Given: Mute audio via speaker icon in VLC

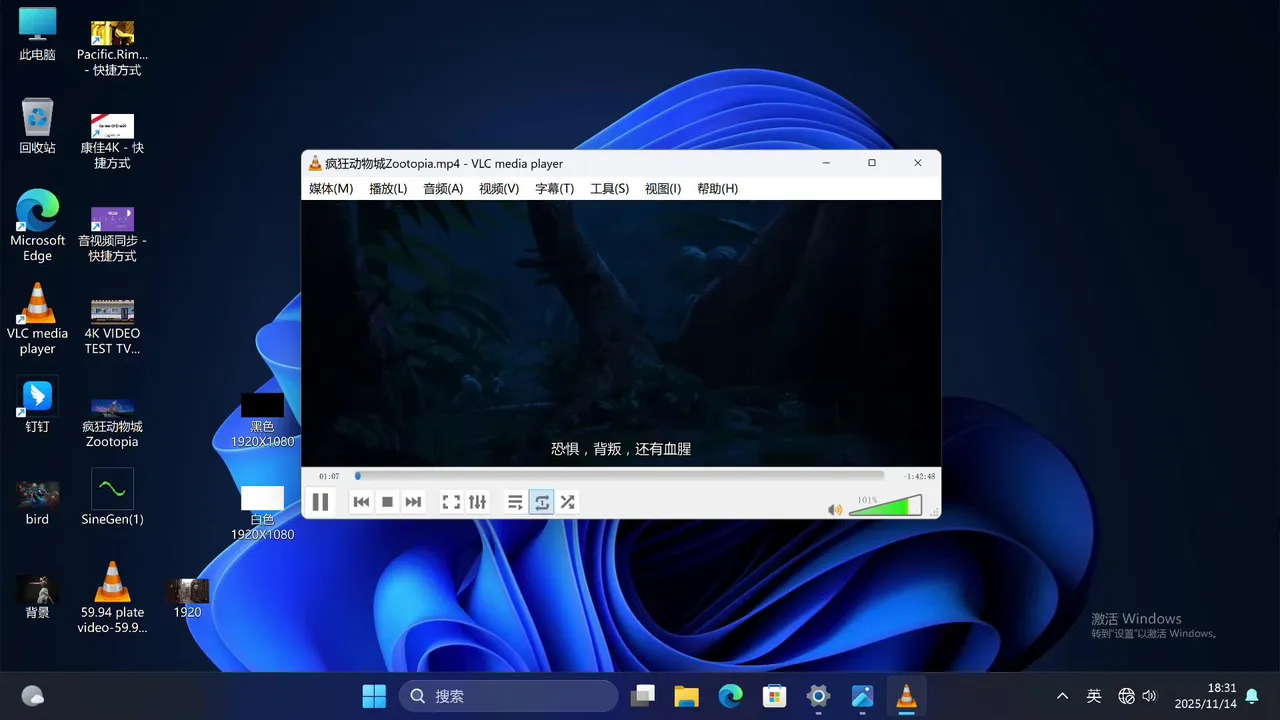Looking at the screenshot, I should [x=835, y=509].
